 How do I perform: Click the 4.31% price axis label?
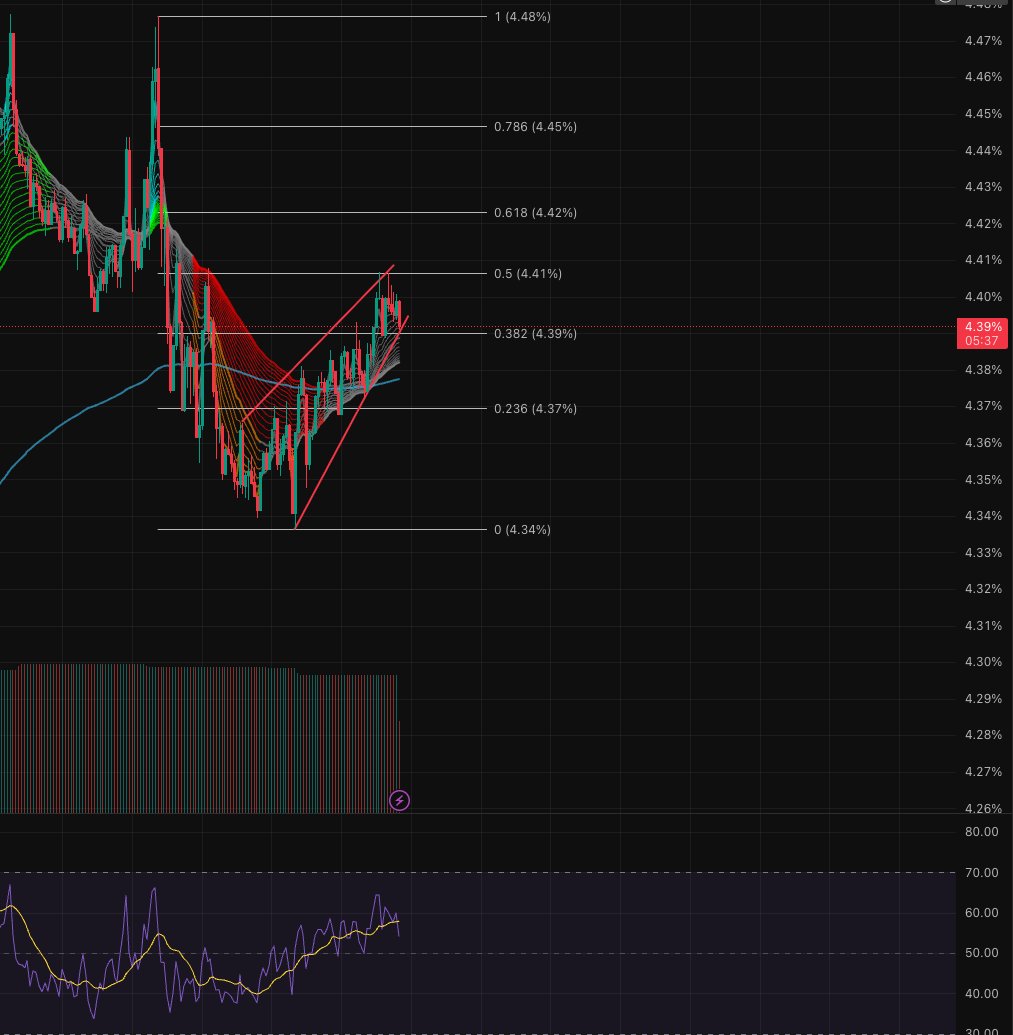click(x=983, y=626)
